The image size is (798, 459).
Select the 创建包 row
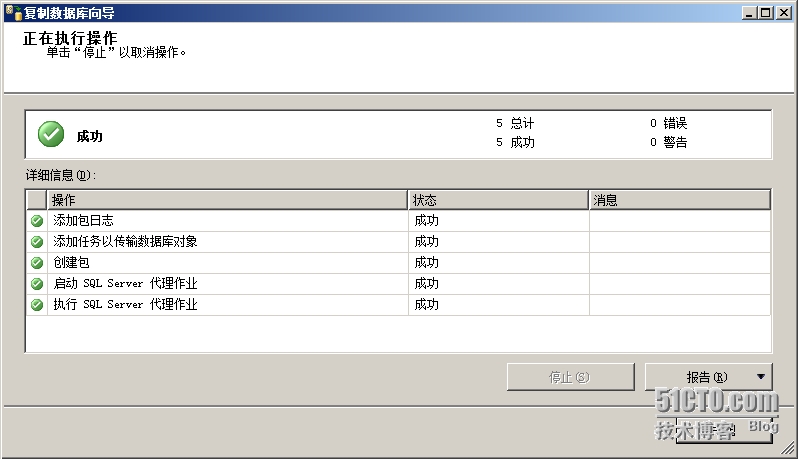(x=398, y=263)
